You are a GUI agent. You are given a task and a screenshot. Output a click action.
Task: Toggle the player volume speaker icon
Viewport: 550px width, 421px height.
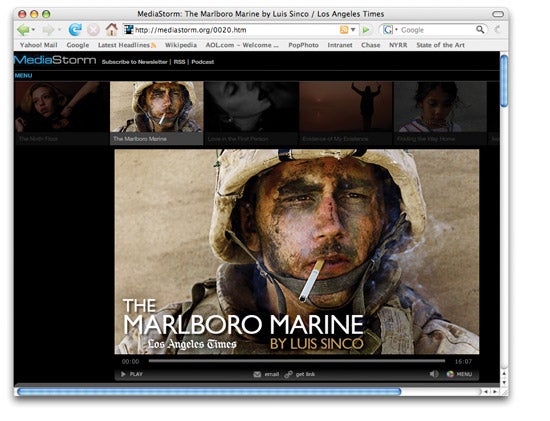point(434,374)
